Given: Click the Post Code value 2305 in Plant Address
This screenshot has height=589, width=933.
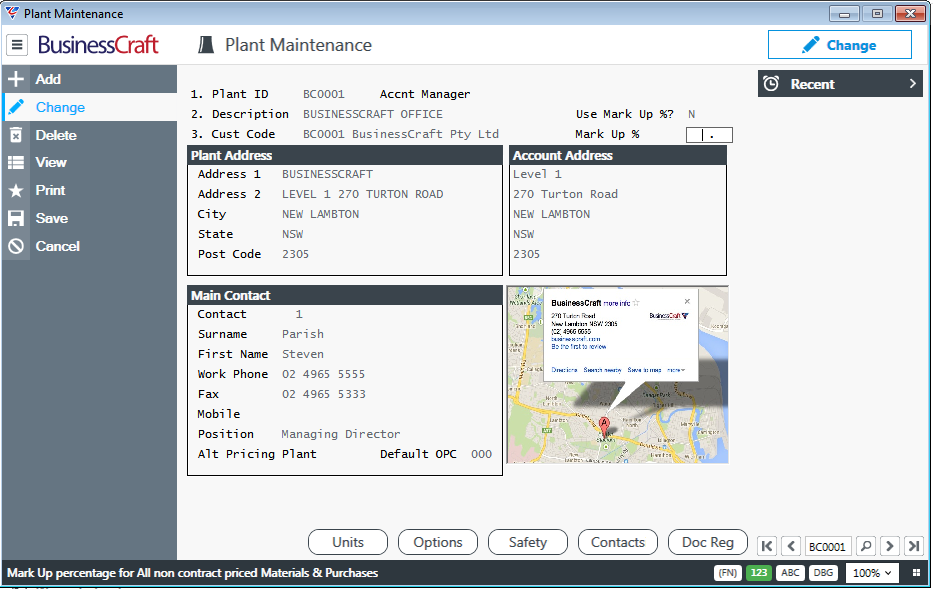Looking at the screenshot, I should (x=296, y=255).
